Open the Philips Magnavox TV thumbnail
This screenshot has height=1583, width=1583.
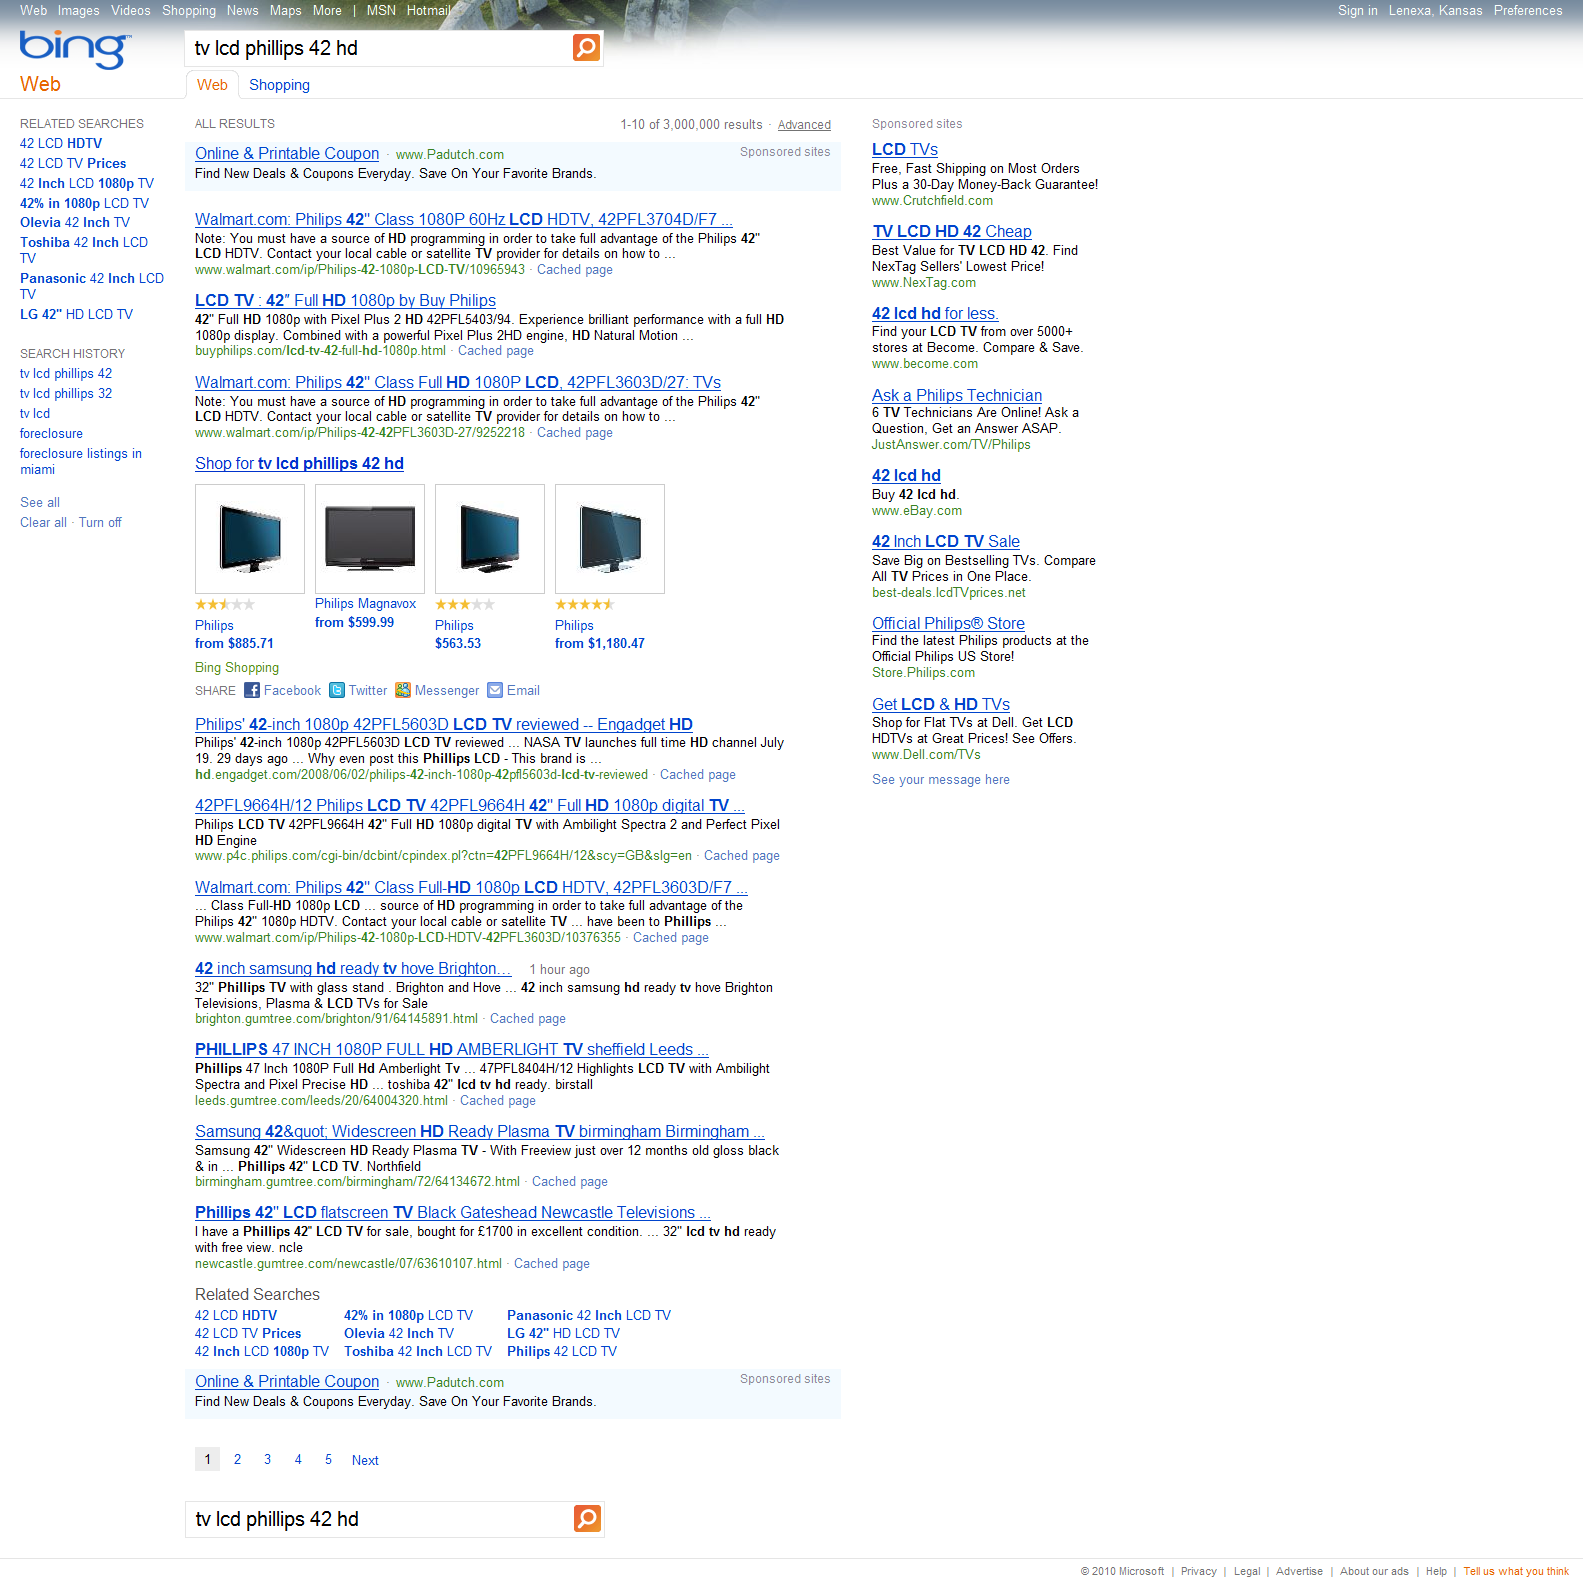(x=370, y=538)
